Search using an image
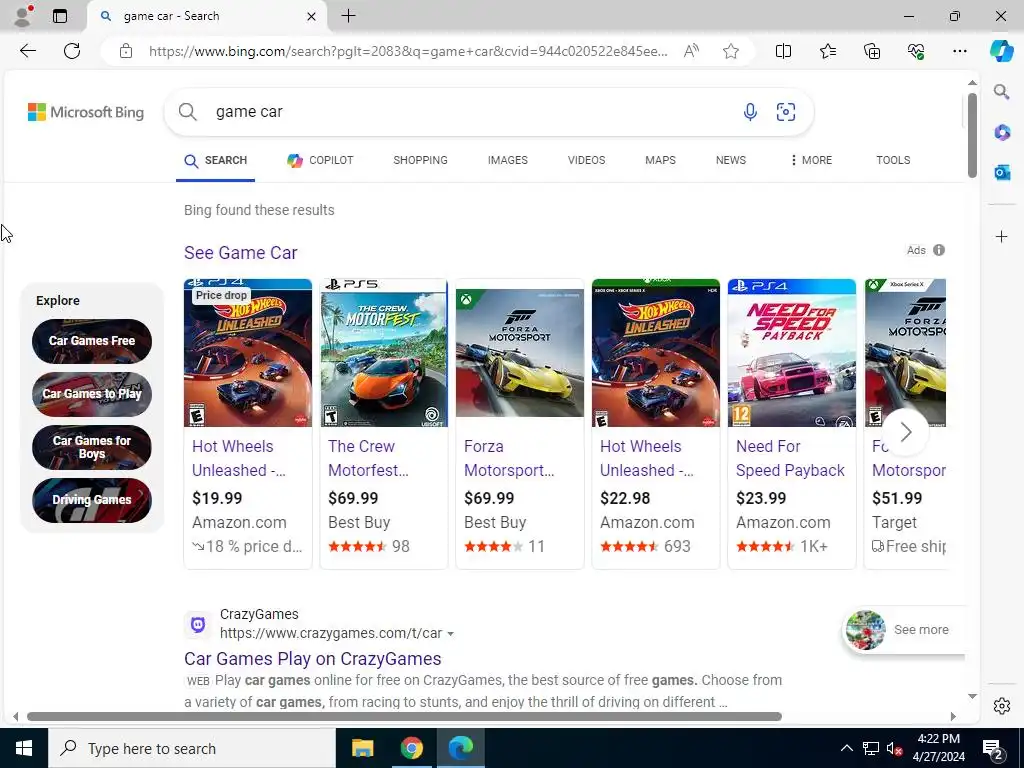This screenshot has width=1024, height=768. point(786,112)
